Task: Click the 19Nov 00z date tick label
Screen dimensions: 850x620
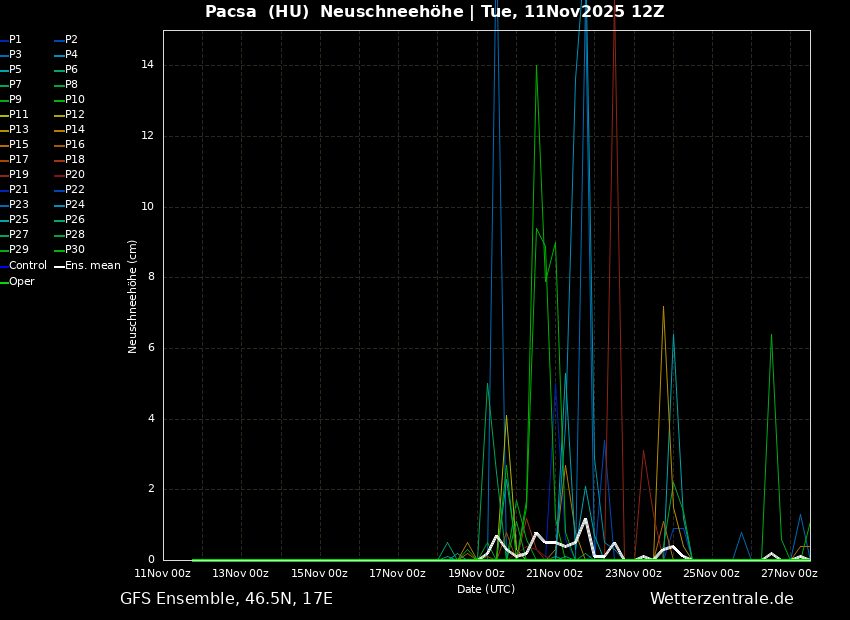Action: [x=476, y=574]
